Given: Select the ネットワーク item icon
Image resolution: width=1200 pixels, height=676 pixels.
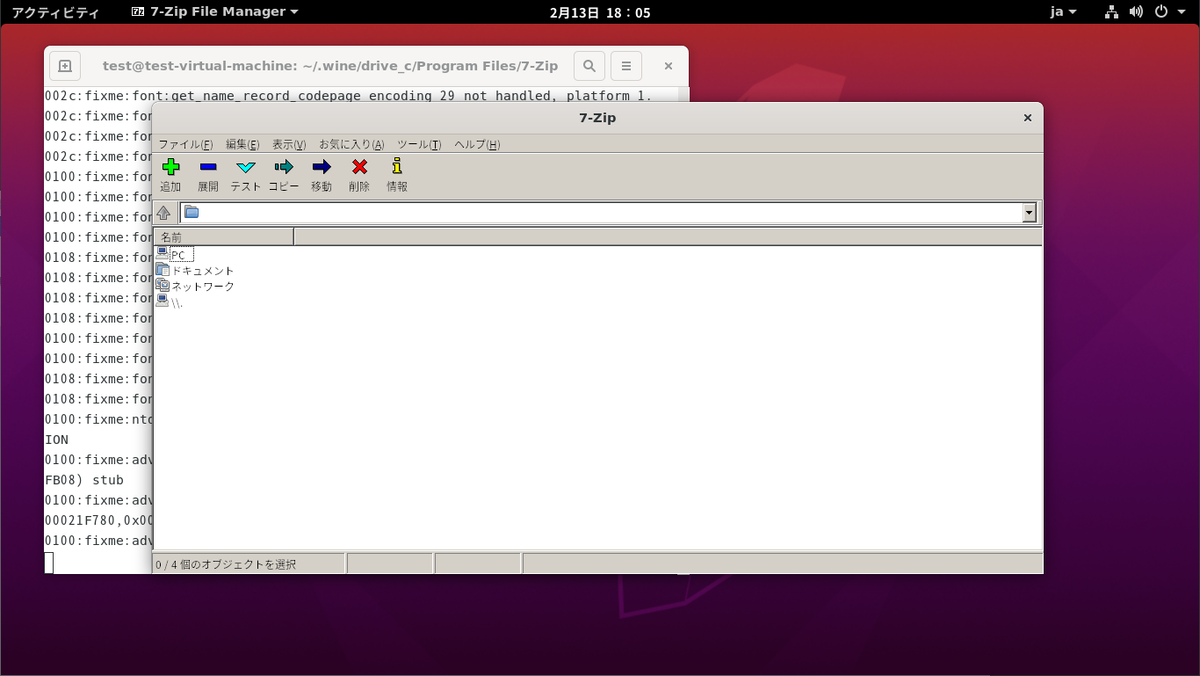Looking at the screenshot, I should [162, 286].
